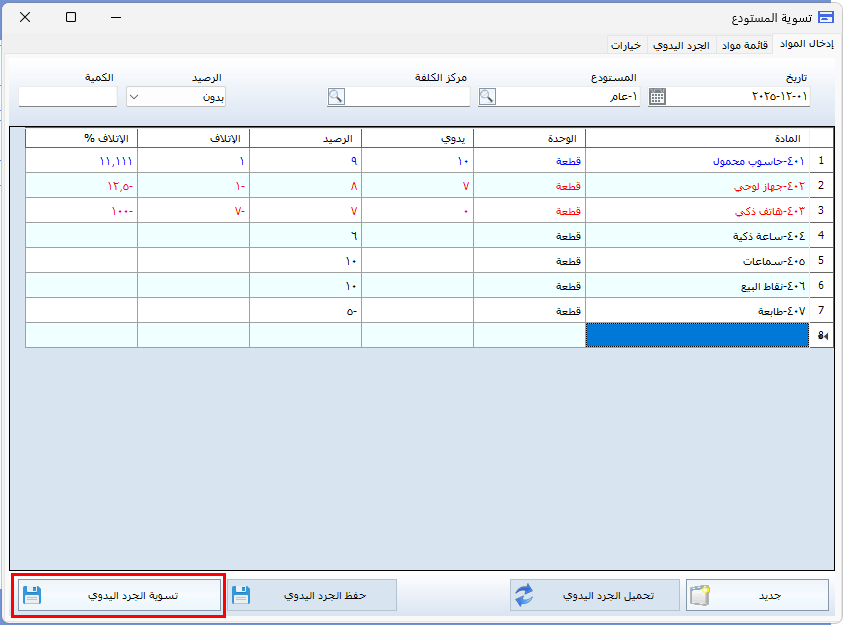
Task: Click the highlighted empty cell in new row
Action: point(697,336)
